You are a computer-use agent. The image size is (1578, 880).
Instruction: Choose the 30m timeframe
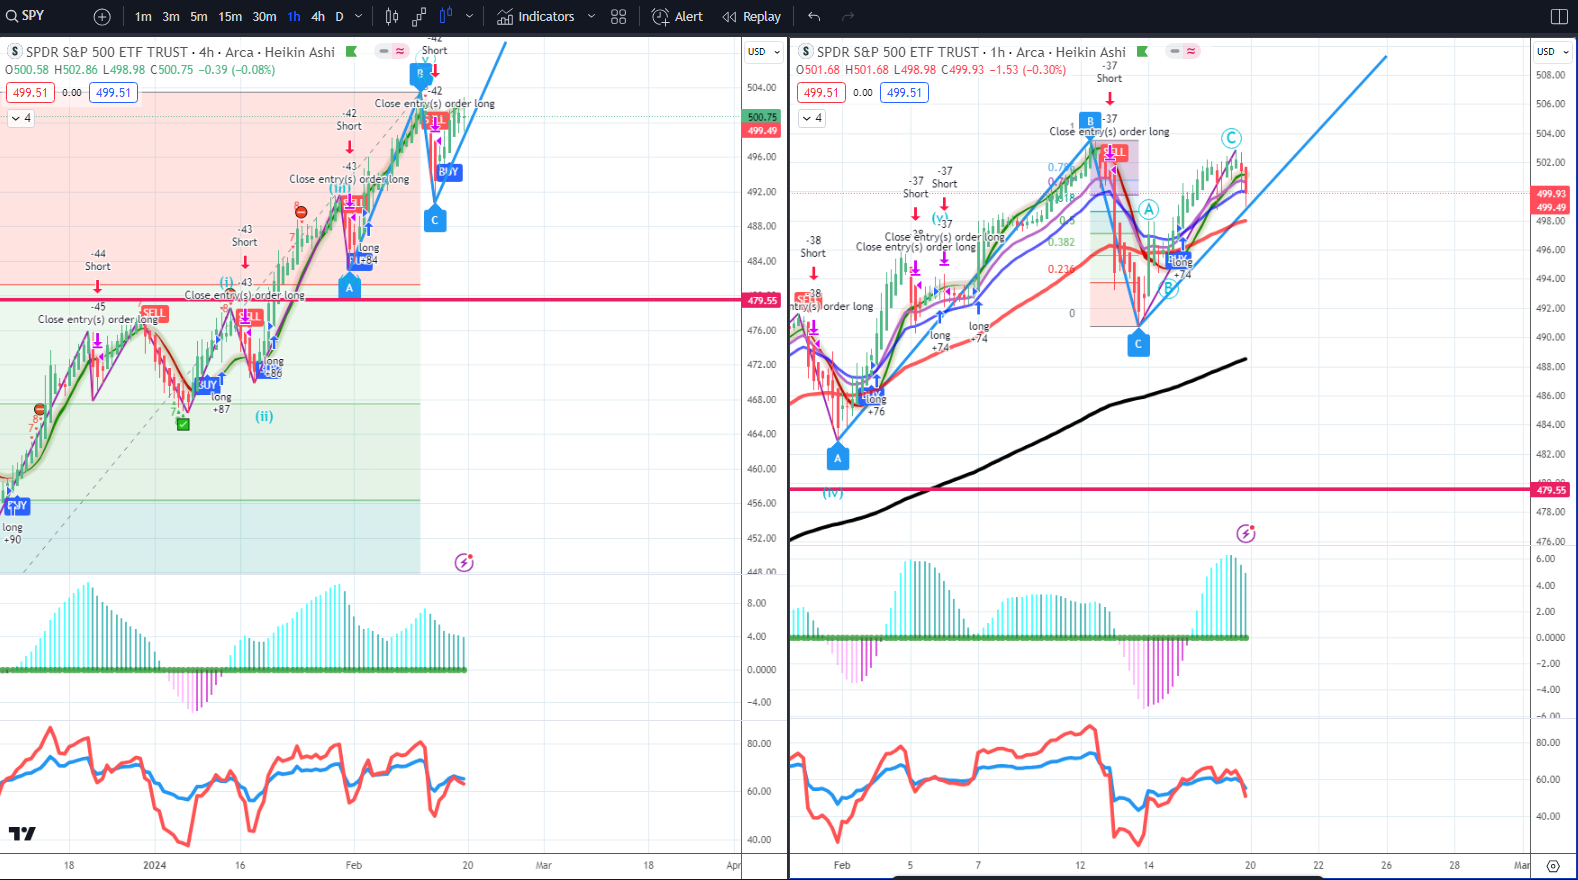(x=264, y=17)
